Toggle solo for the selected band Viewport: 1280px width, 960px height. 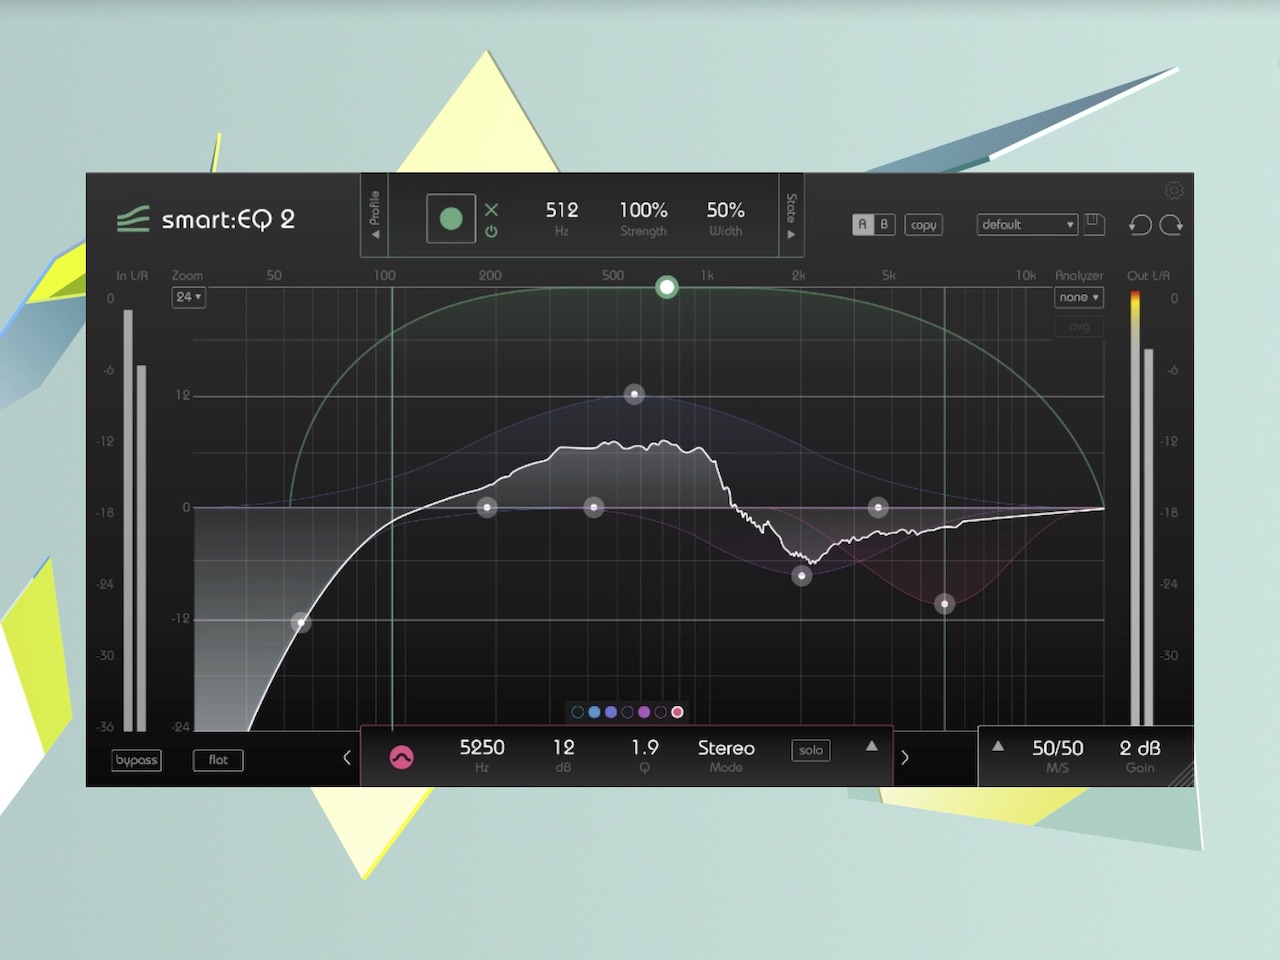pyautogui.click(x=811, y=750)
